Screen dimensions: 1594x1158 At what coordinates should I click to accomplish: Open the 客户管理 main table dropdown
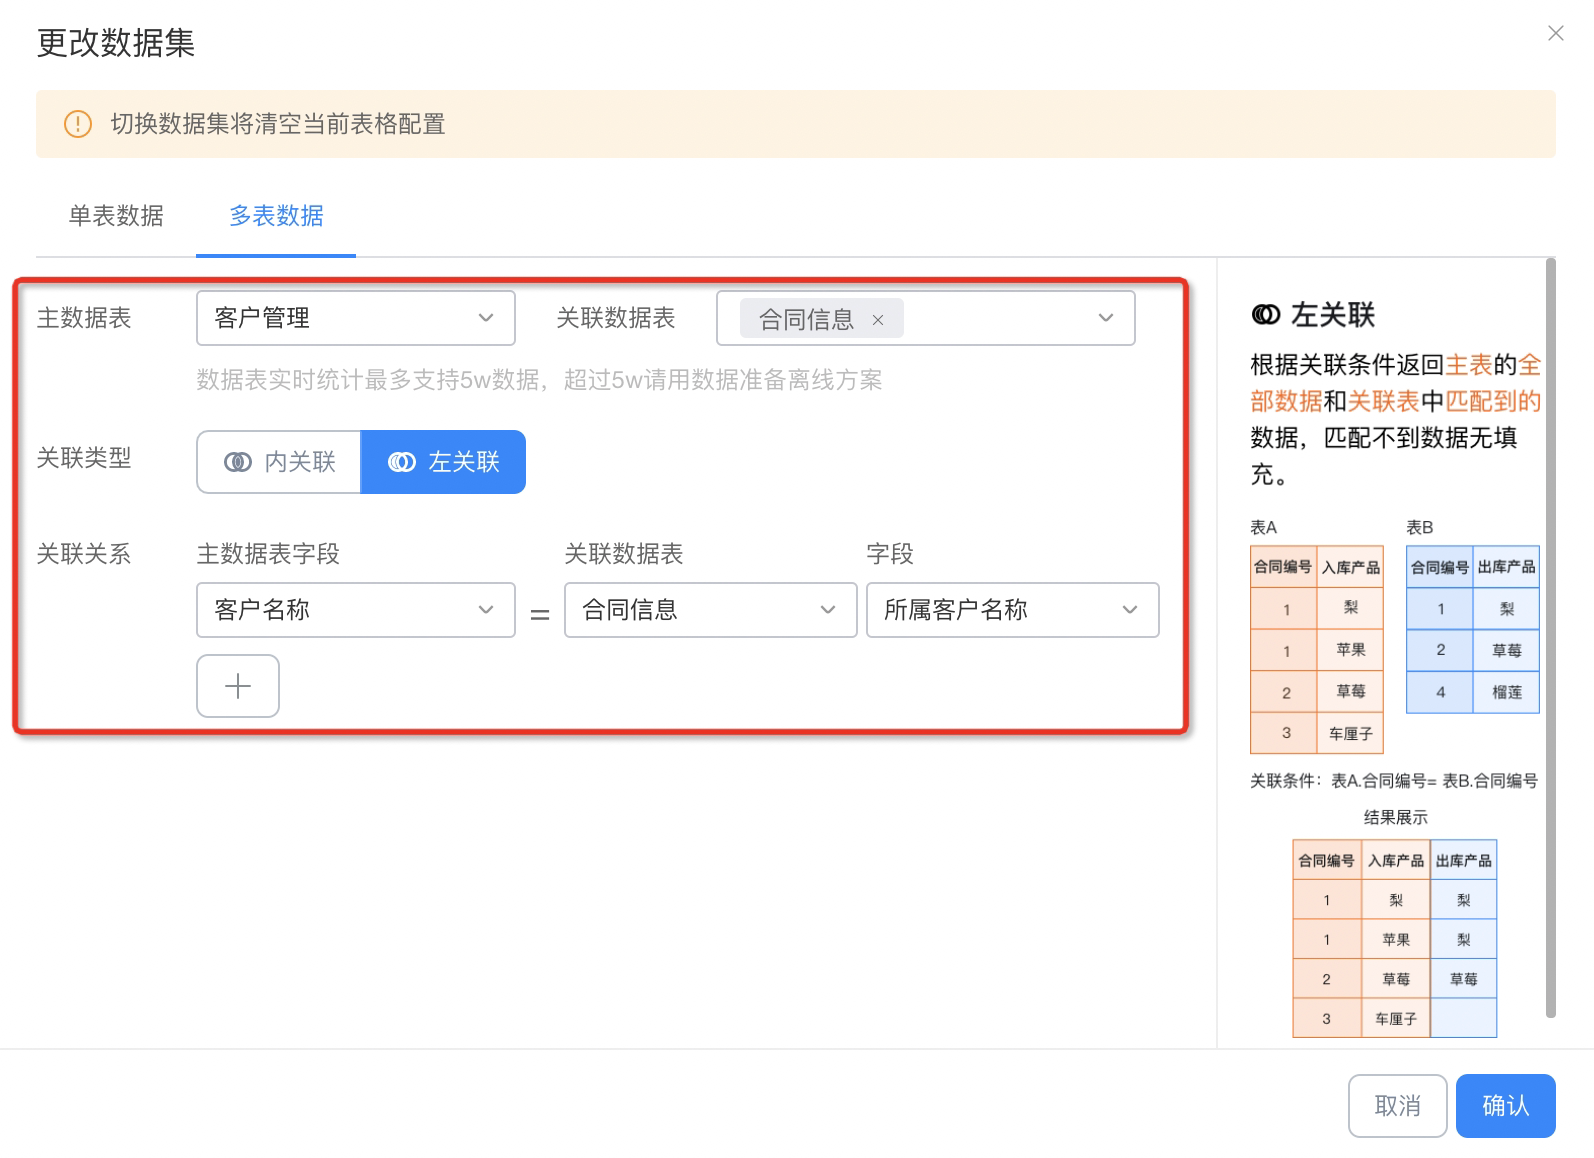356,318
